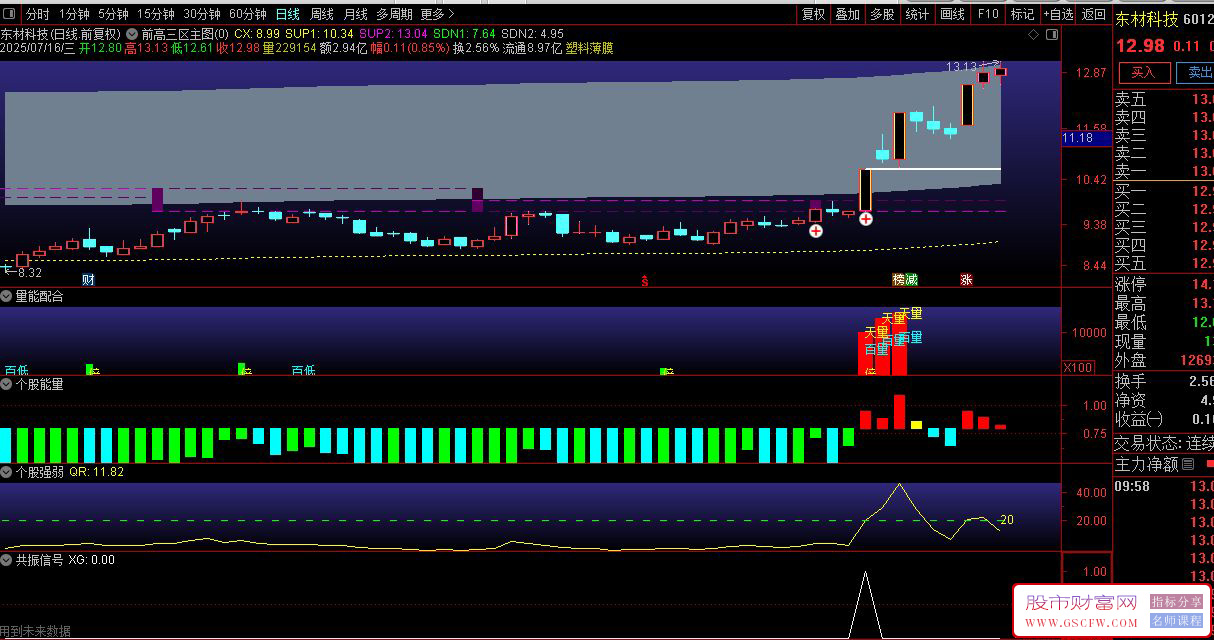1214x640 pixels.
Task: Expand the 更多 periods menu
Action: (x=437, y=14)
